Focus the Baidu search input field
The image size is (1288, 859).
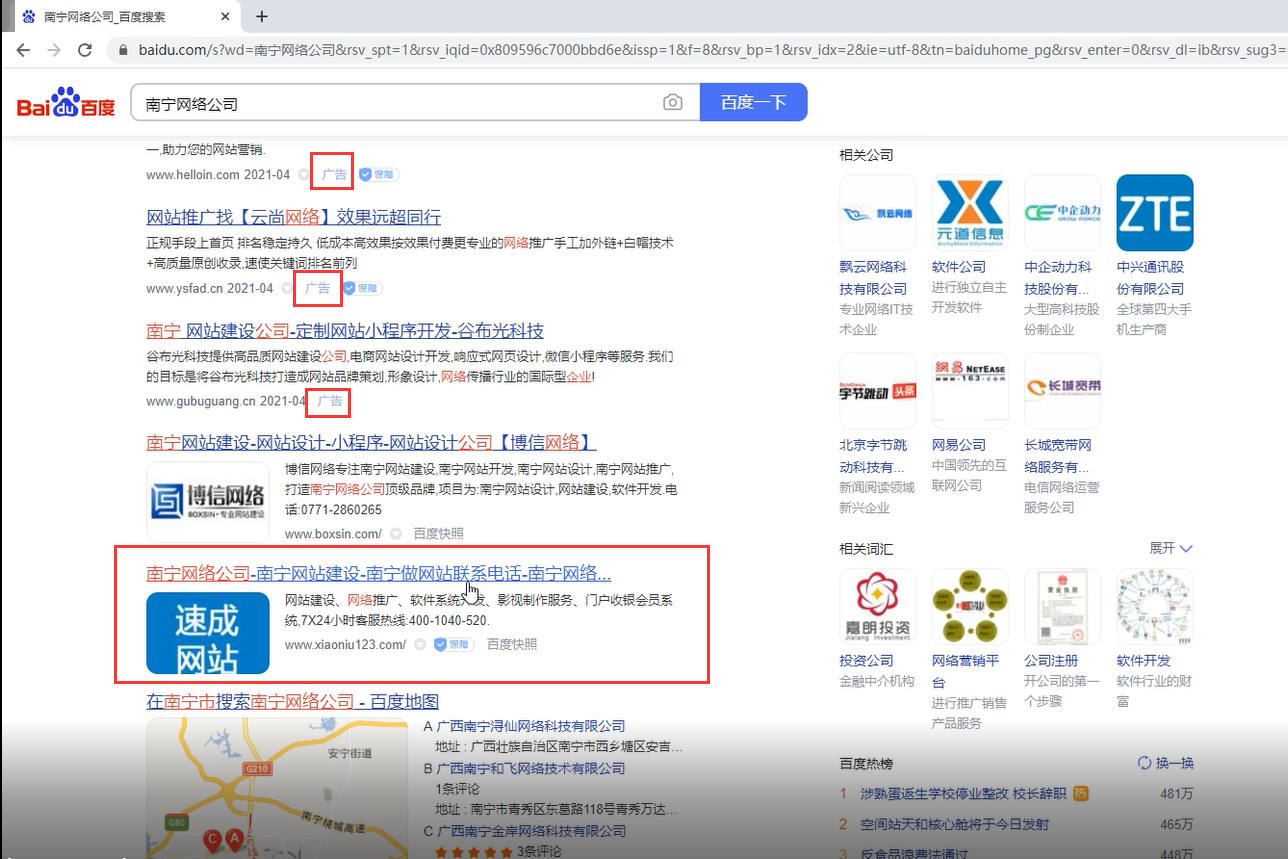coord(415,102)
